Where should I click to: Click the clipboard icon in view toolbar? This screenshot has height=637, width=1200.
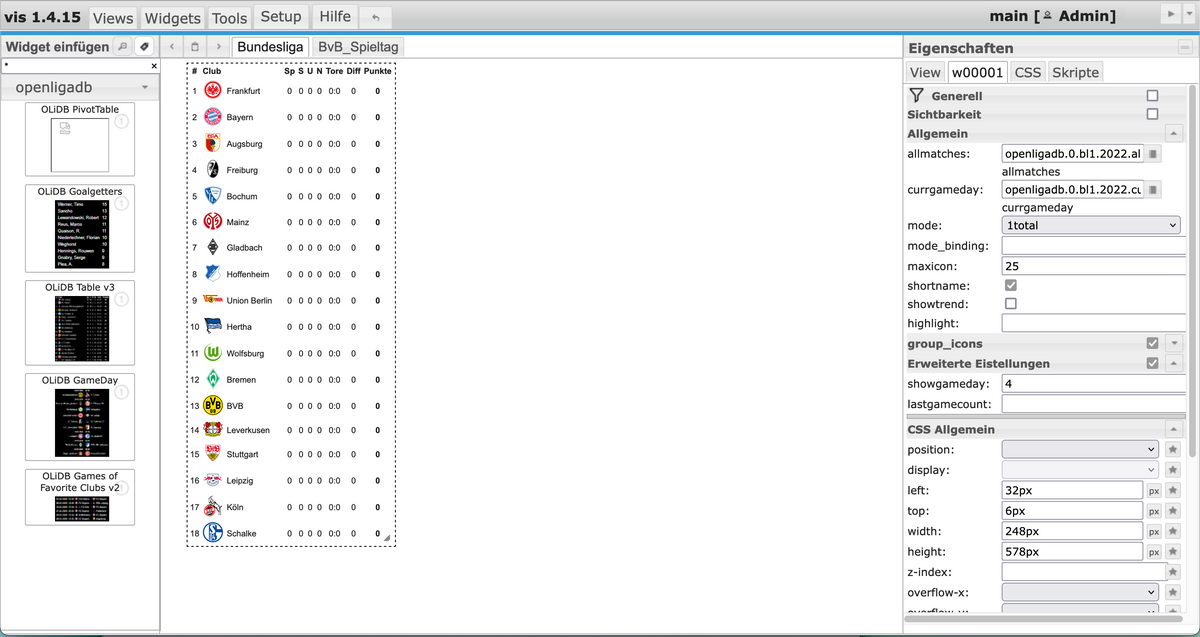pos(195,47)
